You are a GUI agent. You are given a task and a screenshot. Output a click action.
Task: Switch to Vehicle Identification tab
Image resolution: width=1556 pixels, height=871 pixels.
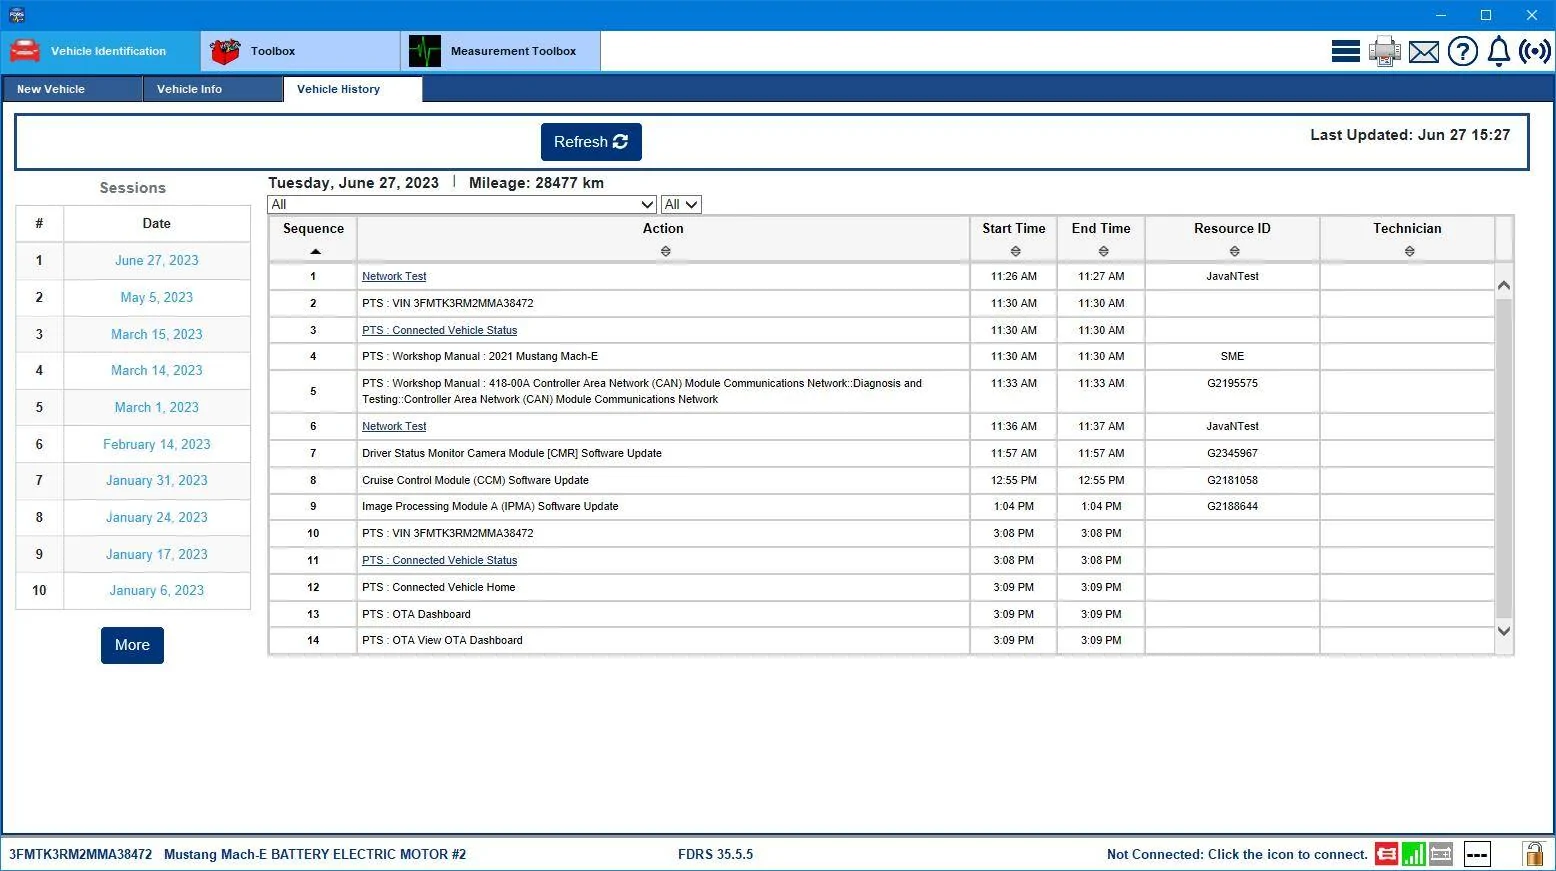click(101, 51)
